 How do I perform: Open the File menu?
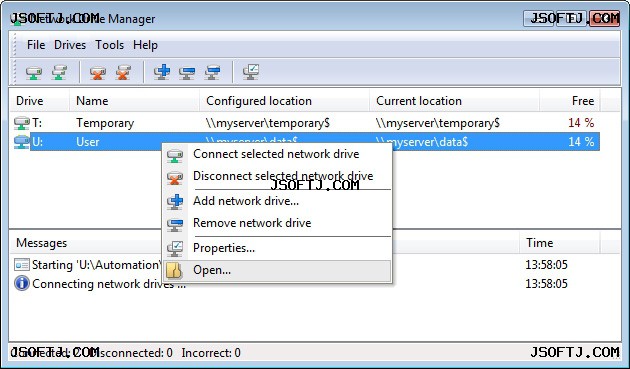36,45
